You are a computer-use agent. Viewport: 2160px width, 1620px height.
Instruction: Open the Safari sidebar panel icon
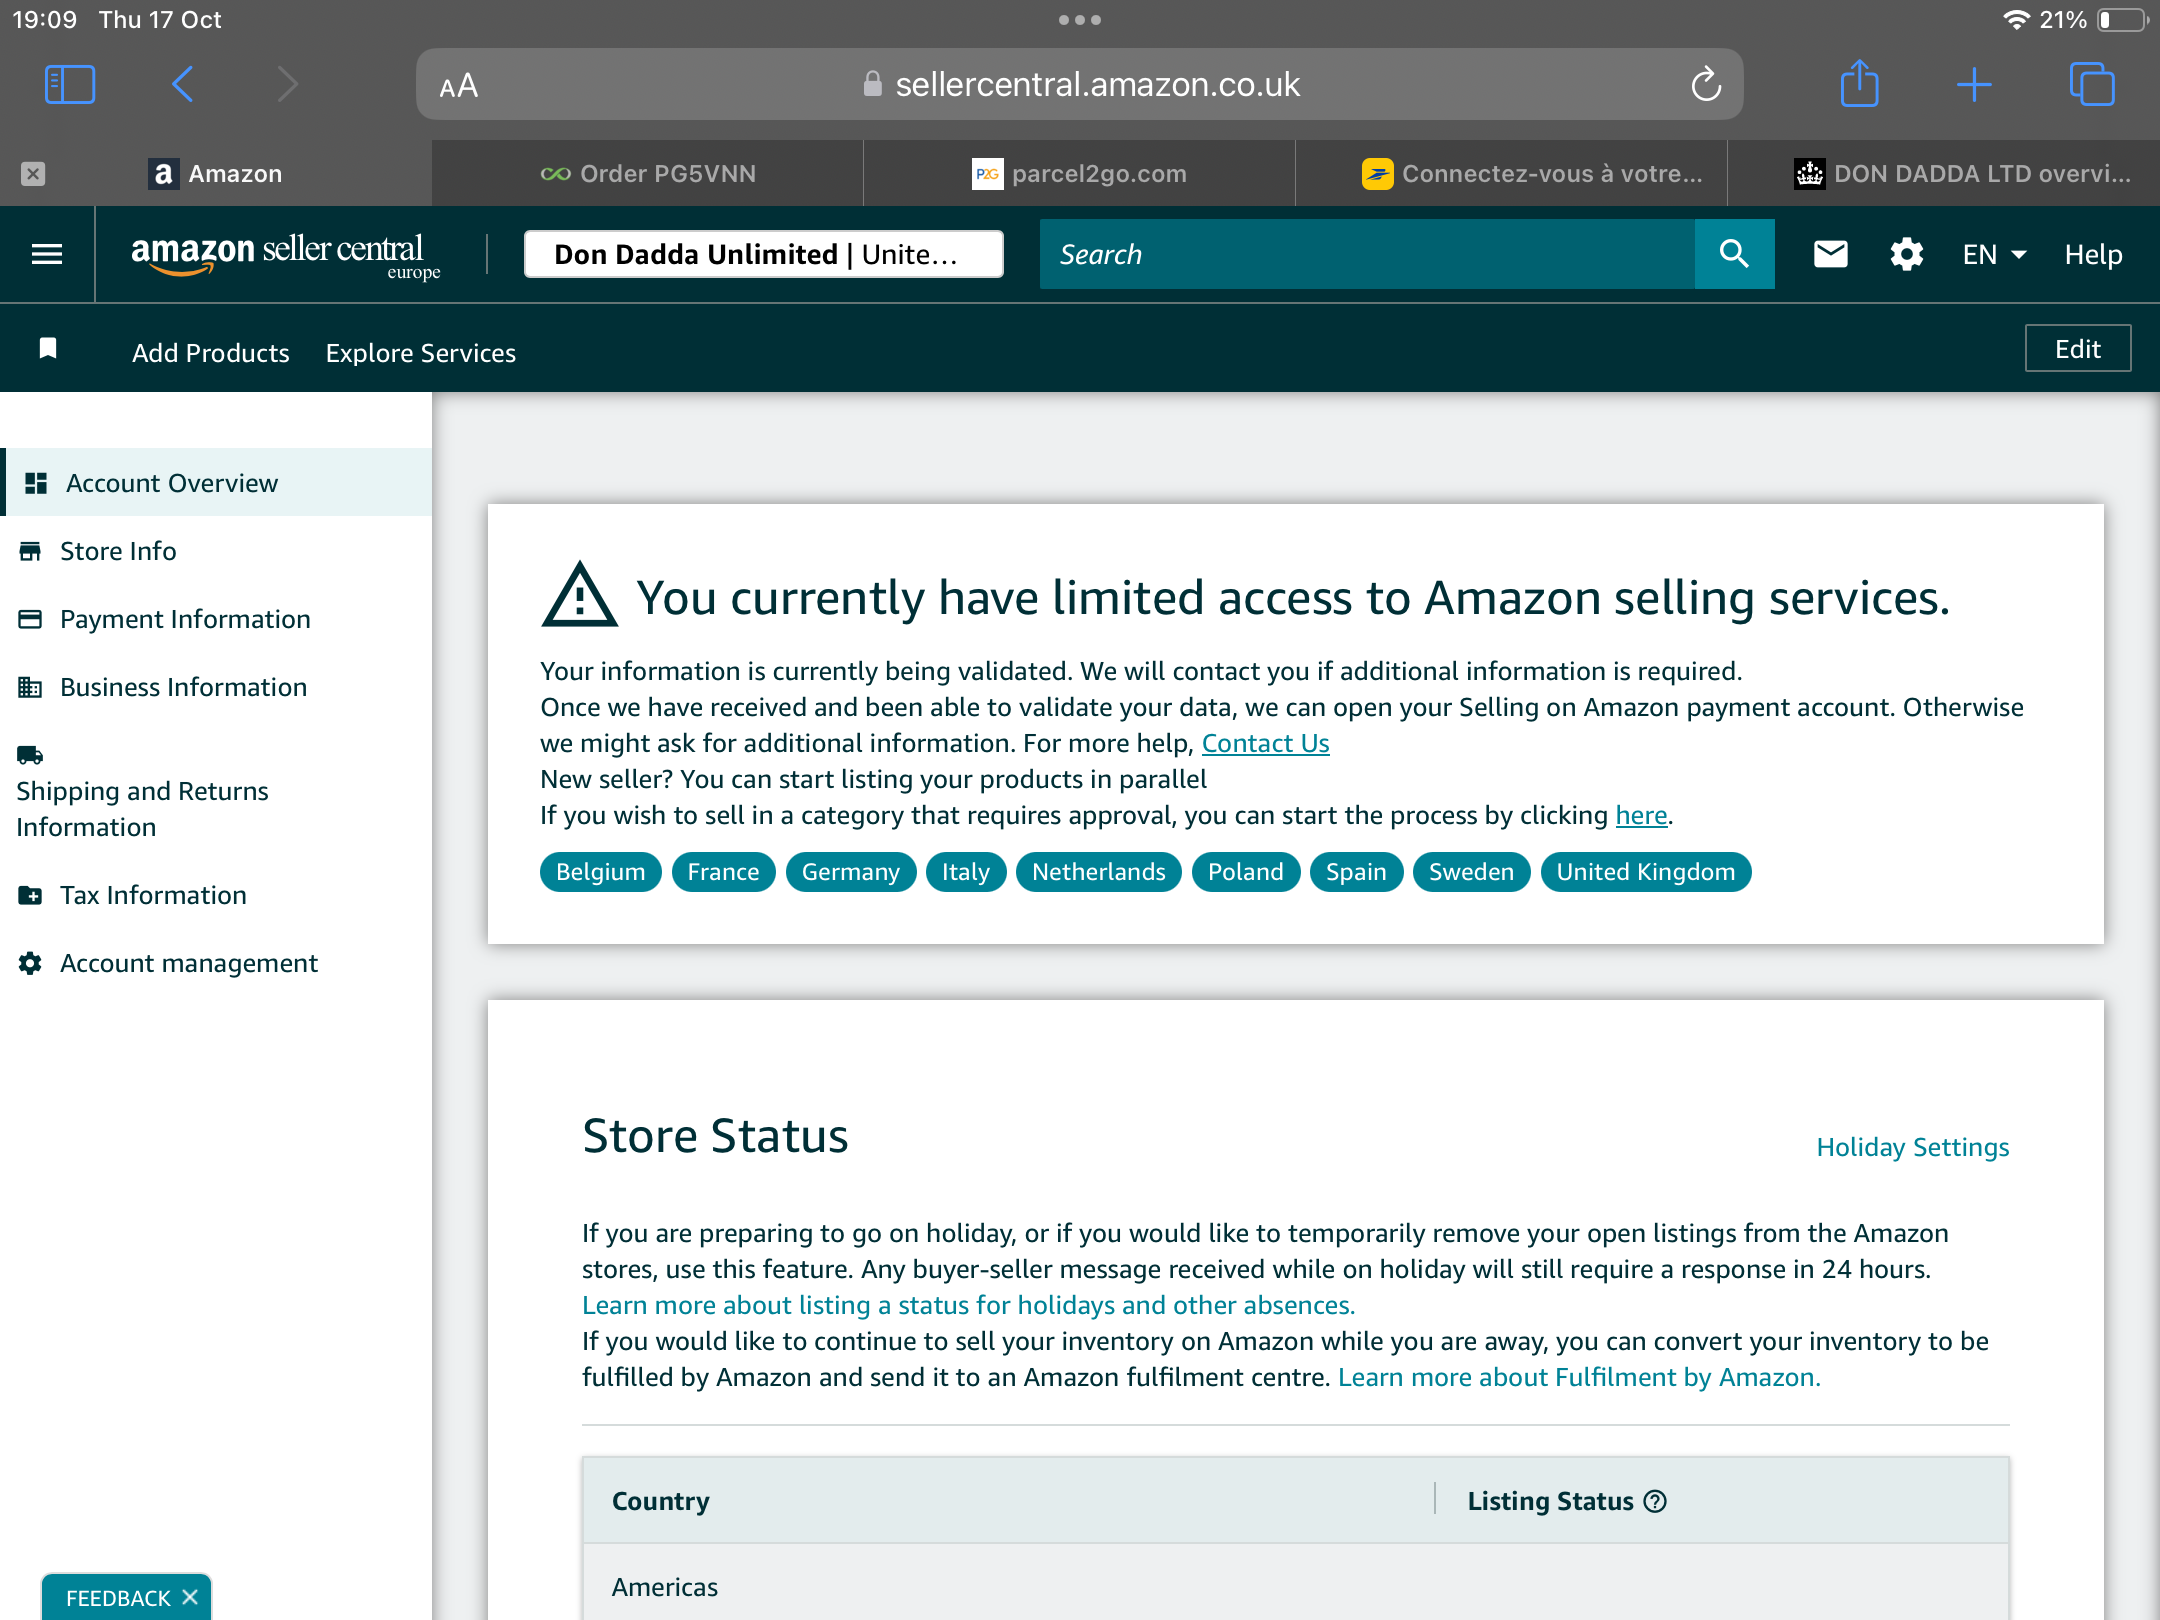(x=70, y=85)
